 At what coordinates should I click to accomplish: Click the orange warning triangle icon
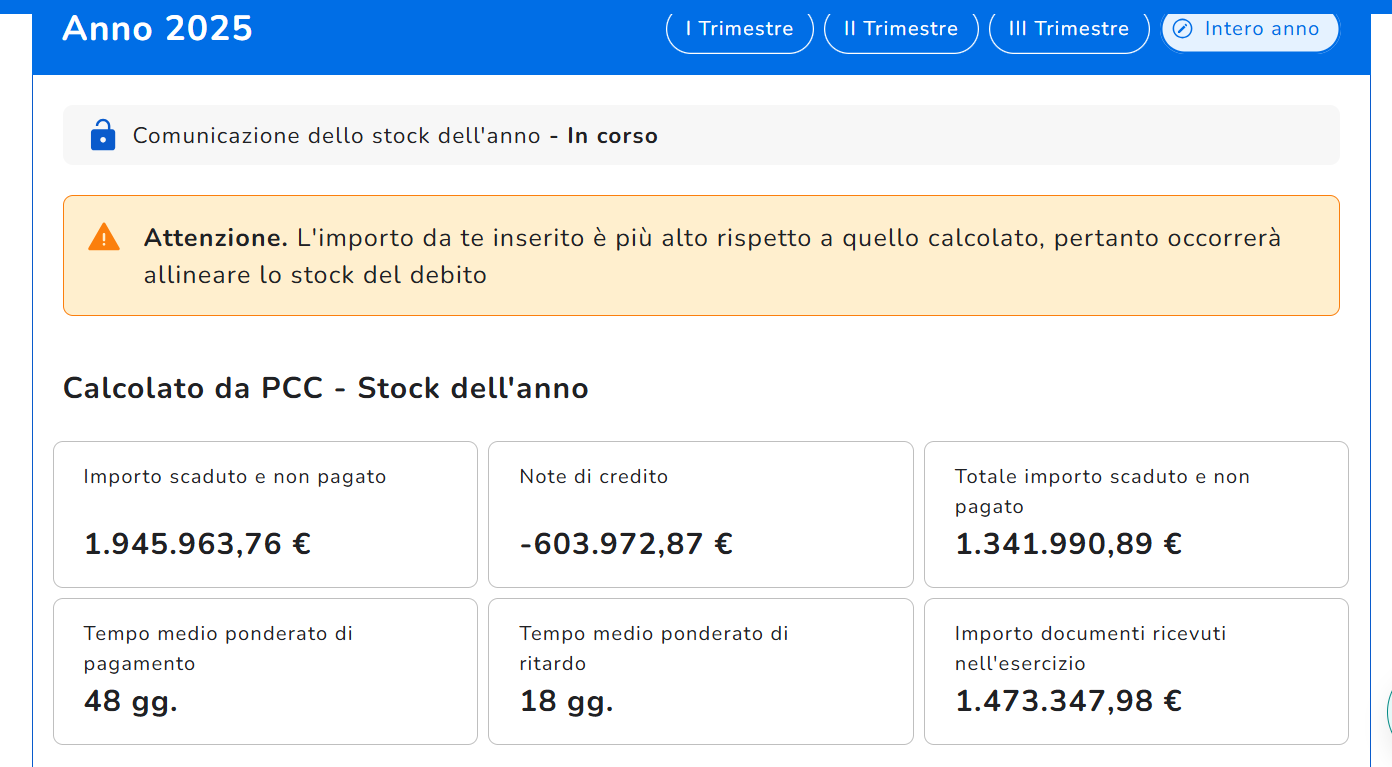pyautogui.click(x=104, y=238)
